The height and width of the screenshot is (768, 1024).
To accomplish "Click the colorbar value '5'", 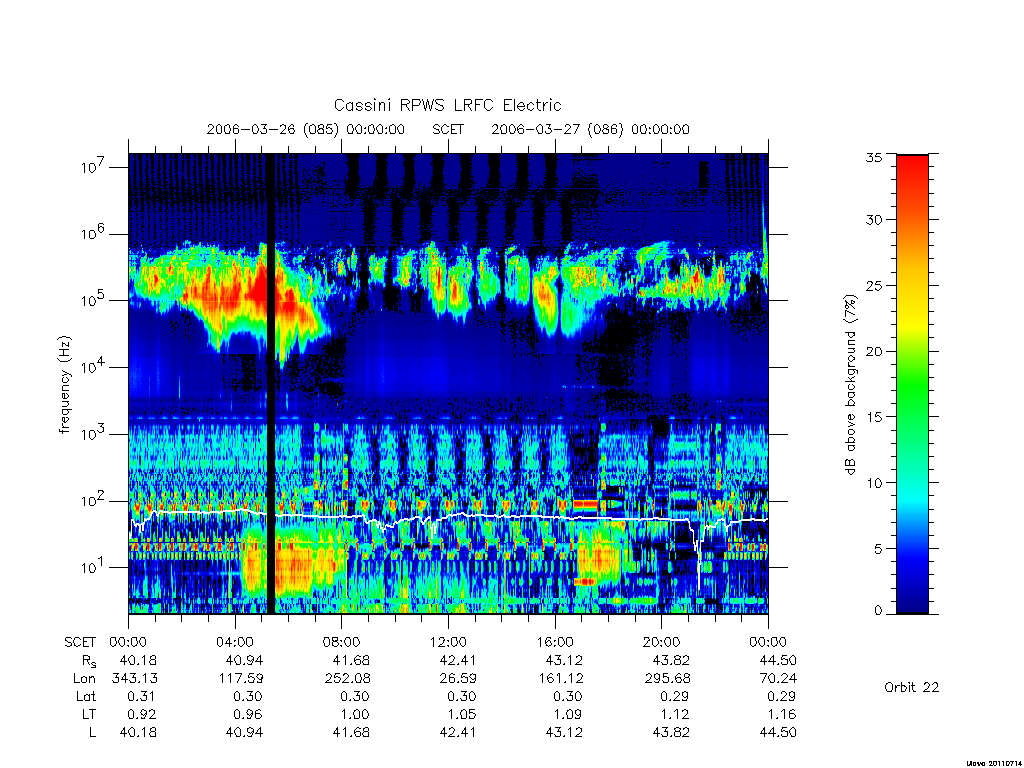I will coord(878,549).
